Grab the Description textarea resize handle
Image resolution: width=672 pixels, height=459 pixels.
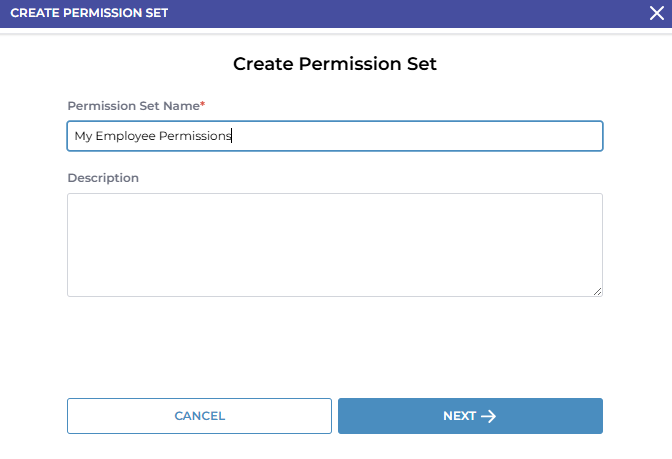[598, 292]
